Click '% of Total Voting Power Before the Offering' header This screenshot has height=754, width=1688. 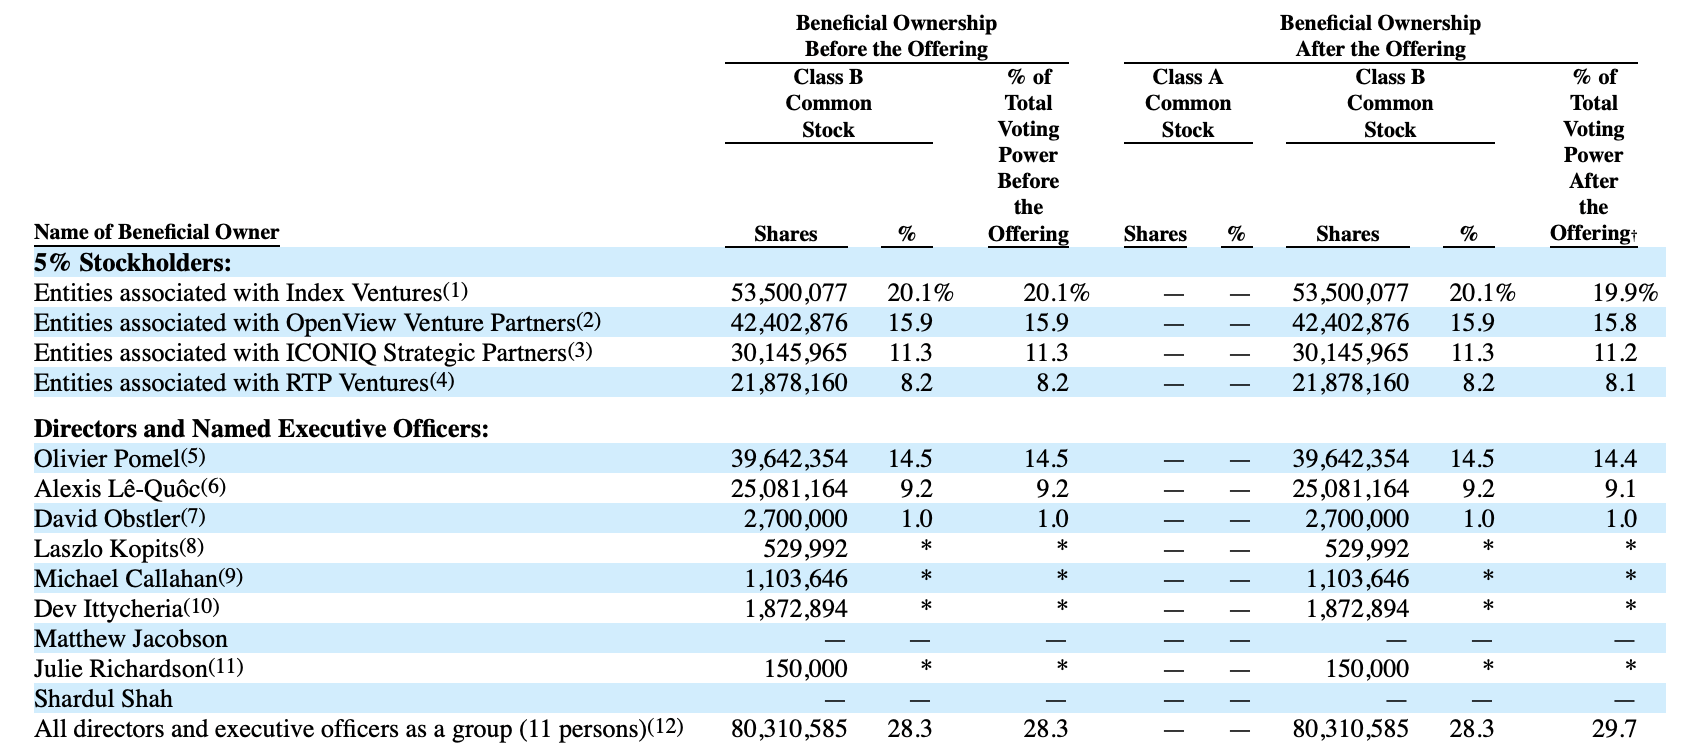click(x=1028, y=155)
